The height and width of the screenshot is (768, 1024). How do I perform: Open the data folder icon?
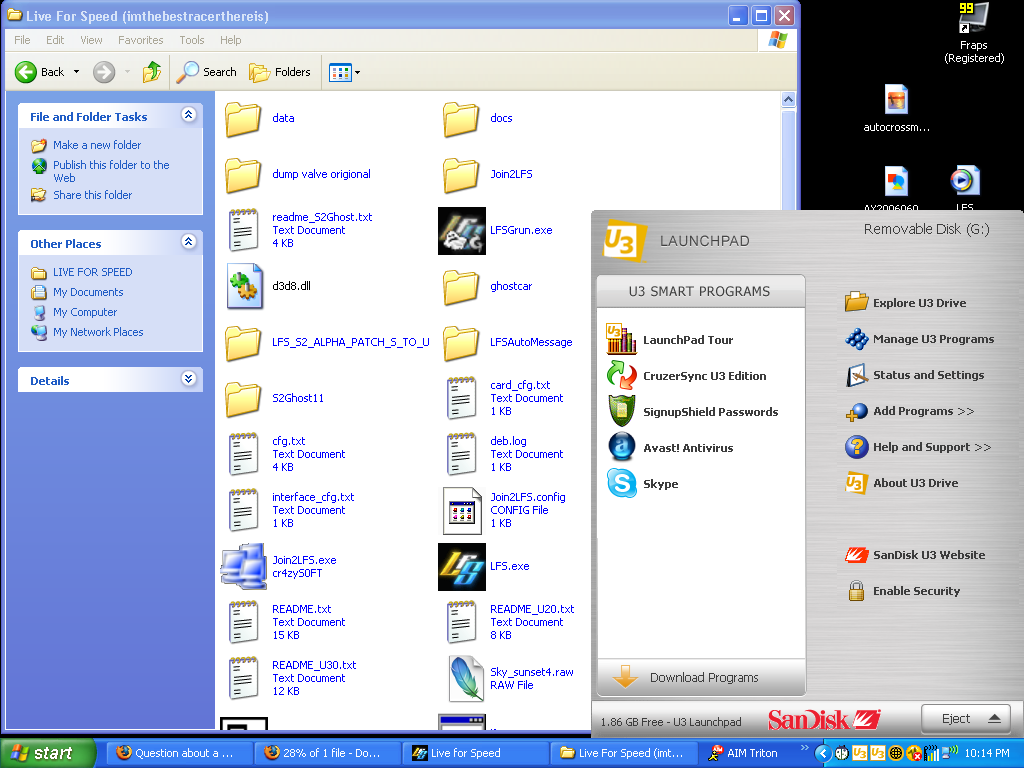pyautogui.click(x=243, y=119)
